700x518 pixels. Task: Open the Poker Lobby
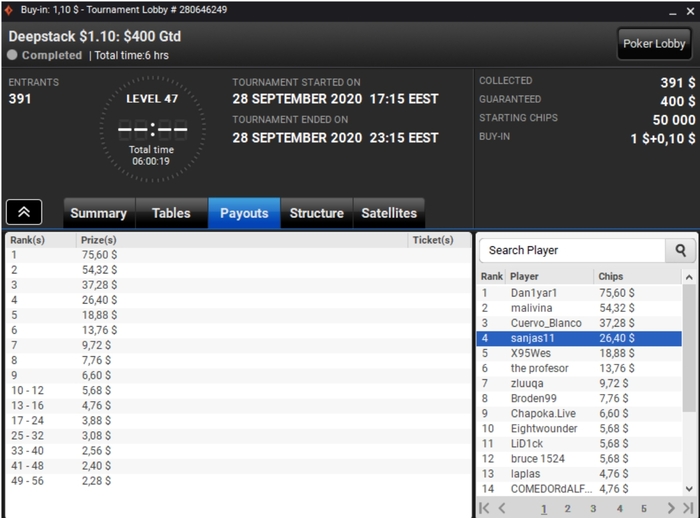tap(654, 44)
